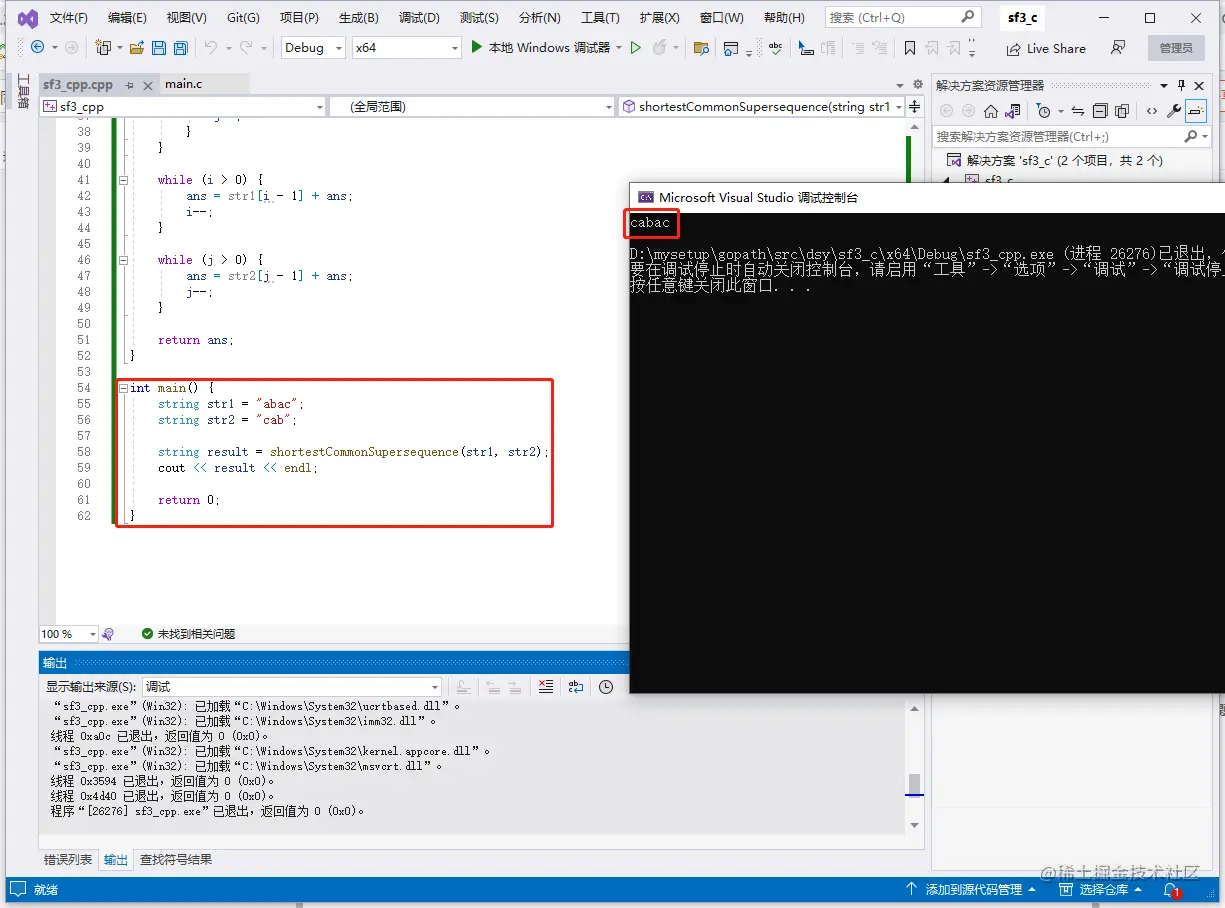
Task: Click the split editor icon beside function dropdown
Action: pyautogui.click(x=914, y=106)
